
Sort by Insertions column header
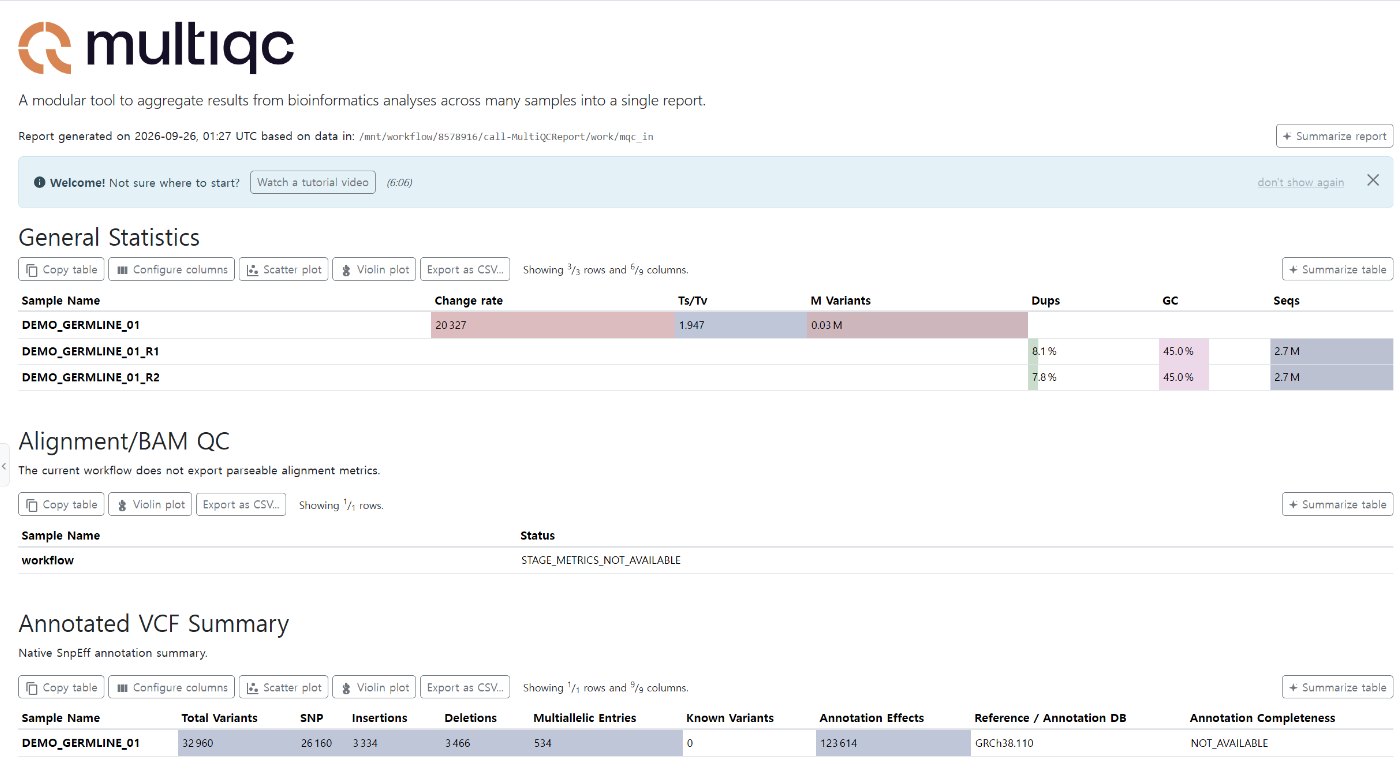[380, 718]
